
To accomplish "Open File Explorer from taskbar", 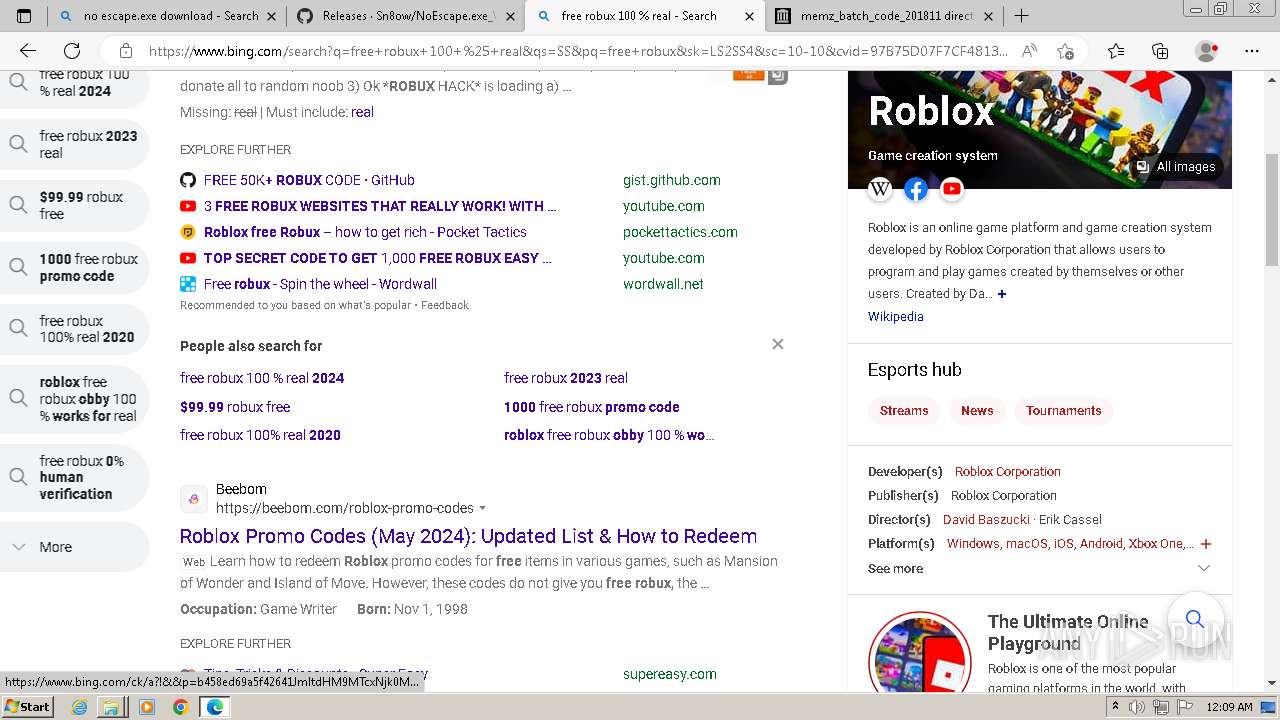I will tap(111, 707).
